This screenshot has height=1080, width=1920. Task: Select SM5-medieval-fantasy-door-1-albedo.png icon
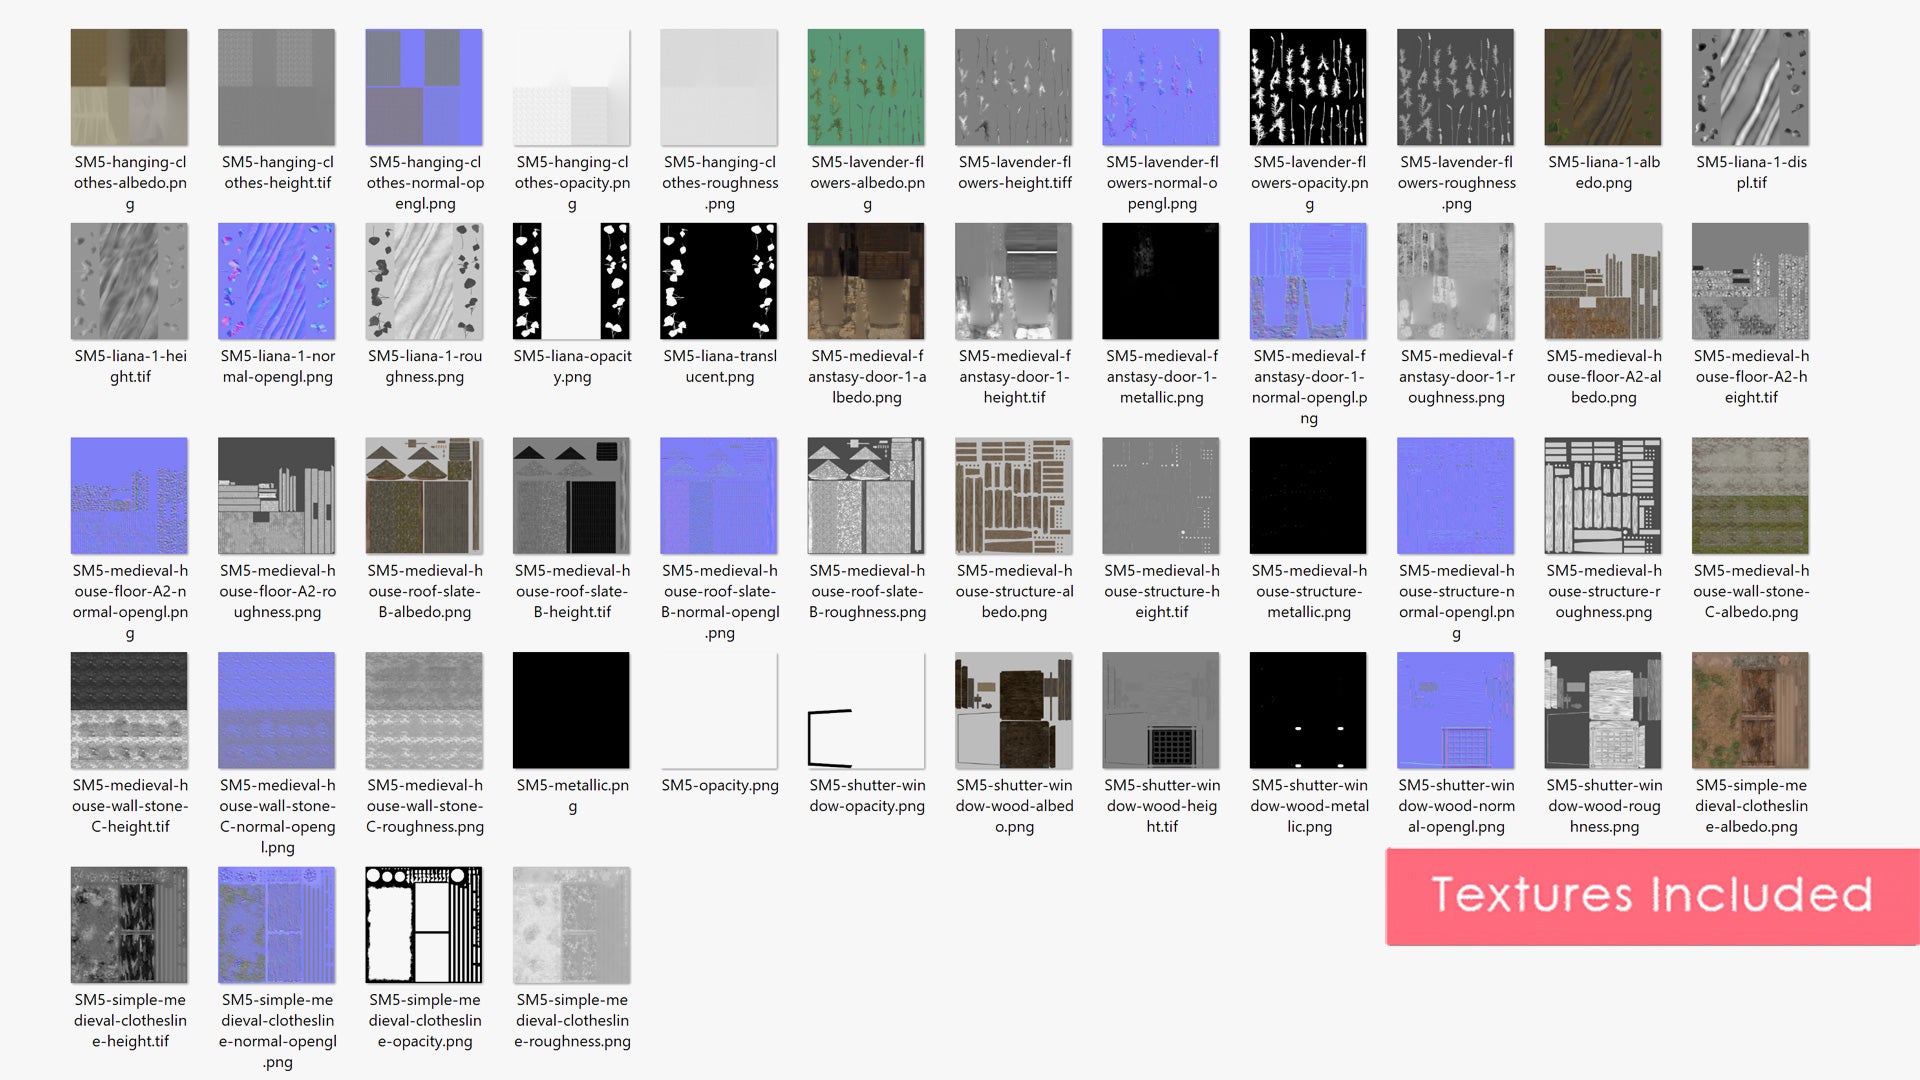pos(866,281)
